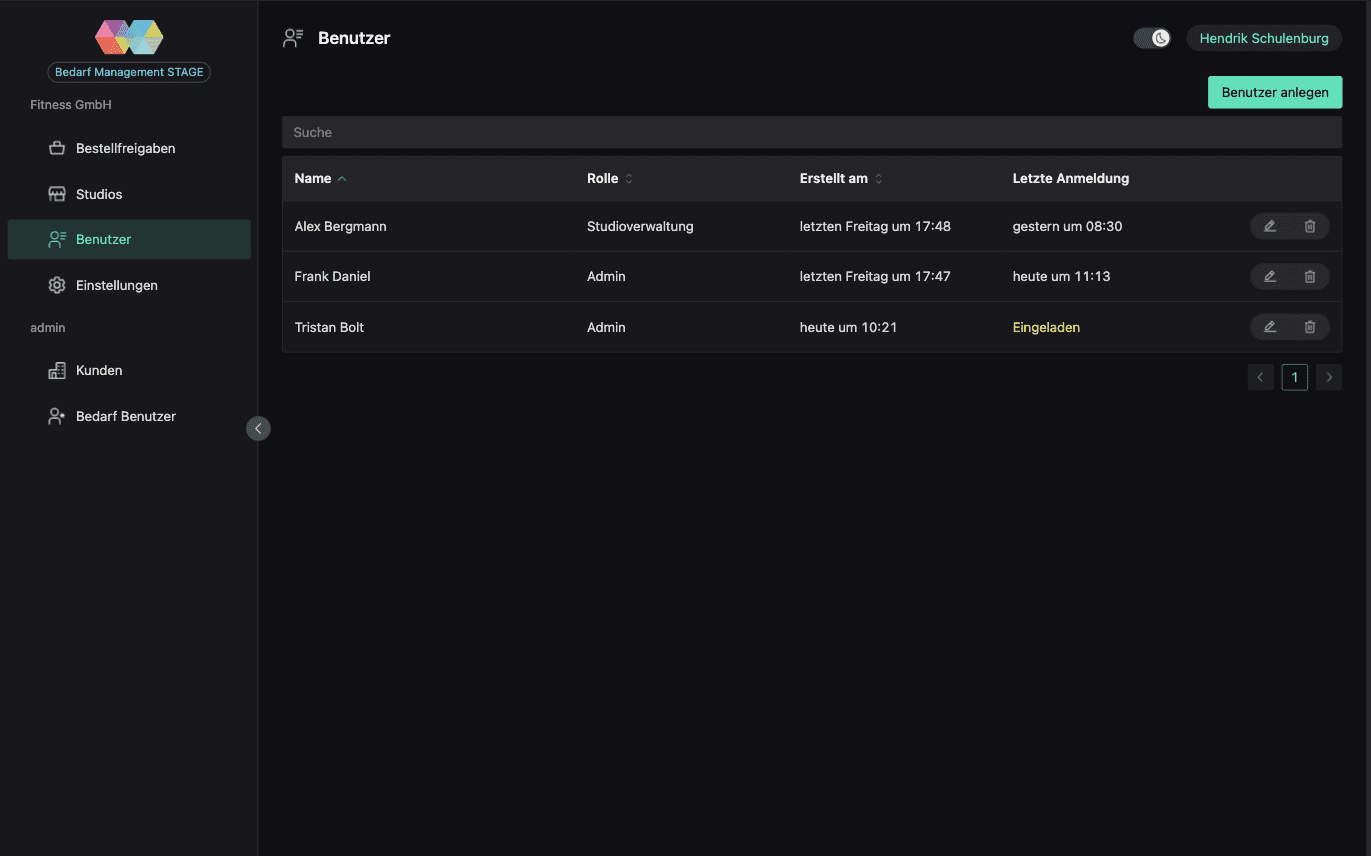Click Admin role in Frank Daniel row
The height and width of the screenshot is (856, 1371).
[x=606, y=276]
